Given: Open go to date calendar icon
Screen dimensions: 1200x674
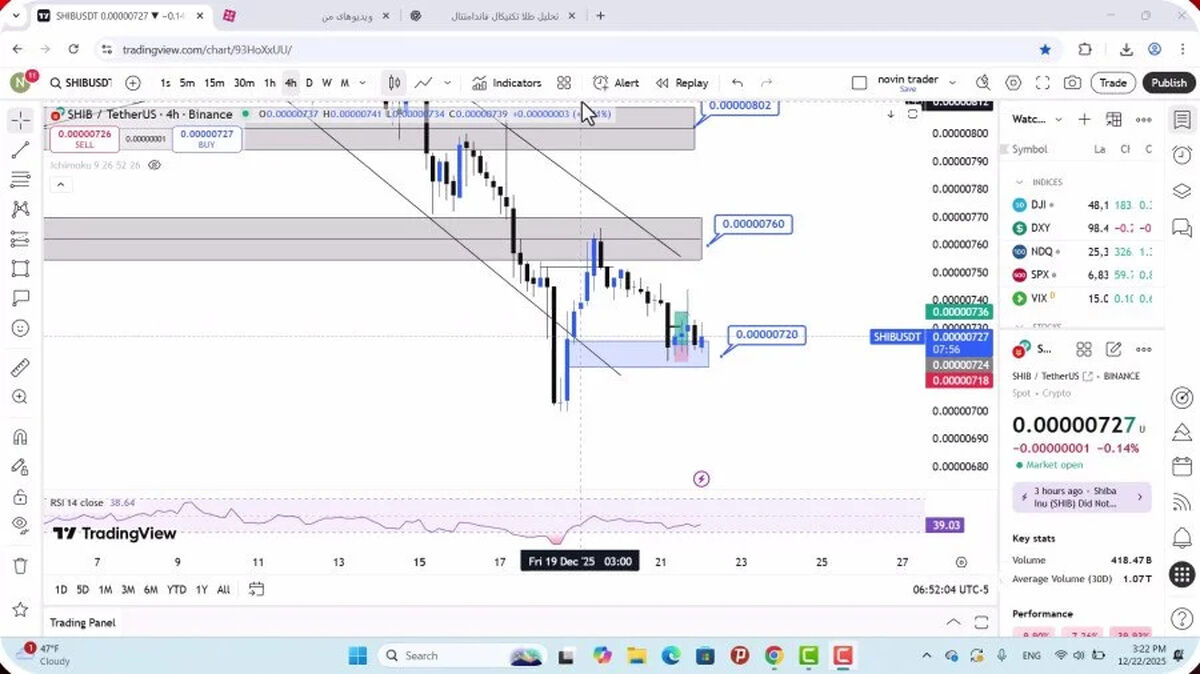Looking at the screenshot, I should tap(256, 589).
